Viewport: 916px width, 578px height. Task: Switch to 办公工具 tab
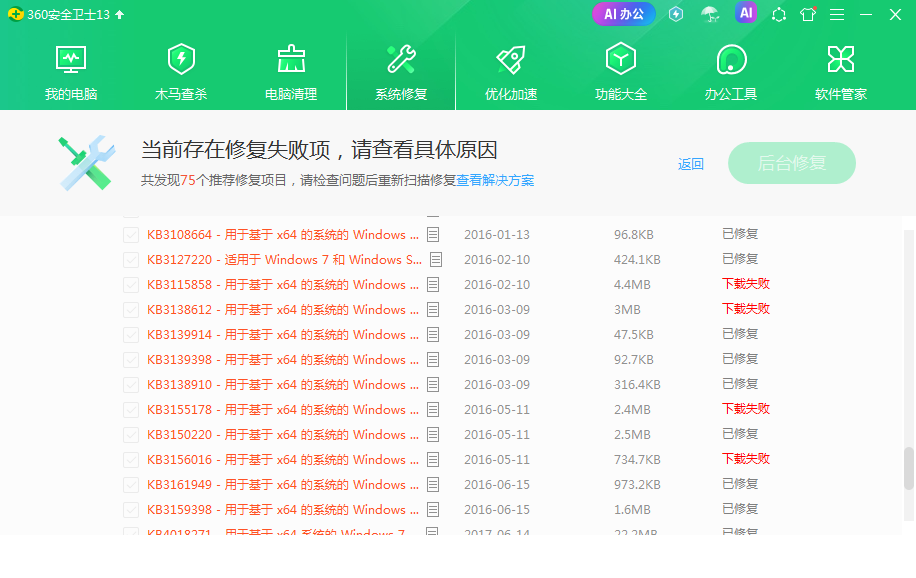[731, 72]
